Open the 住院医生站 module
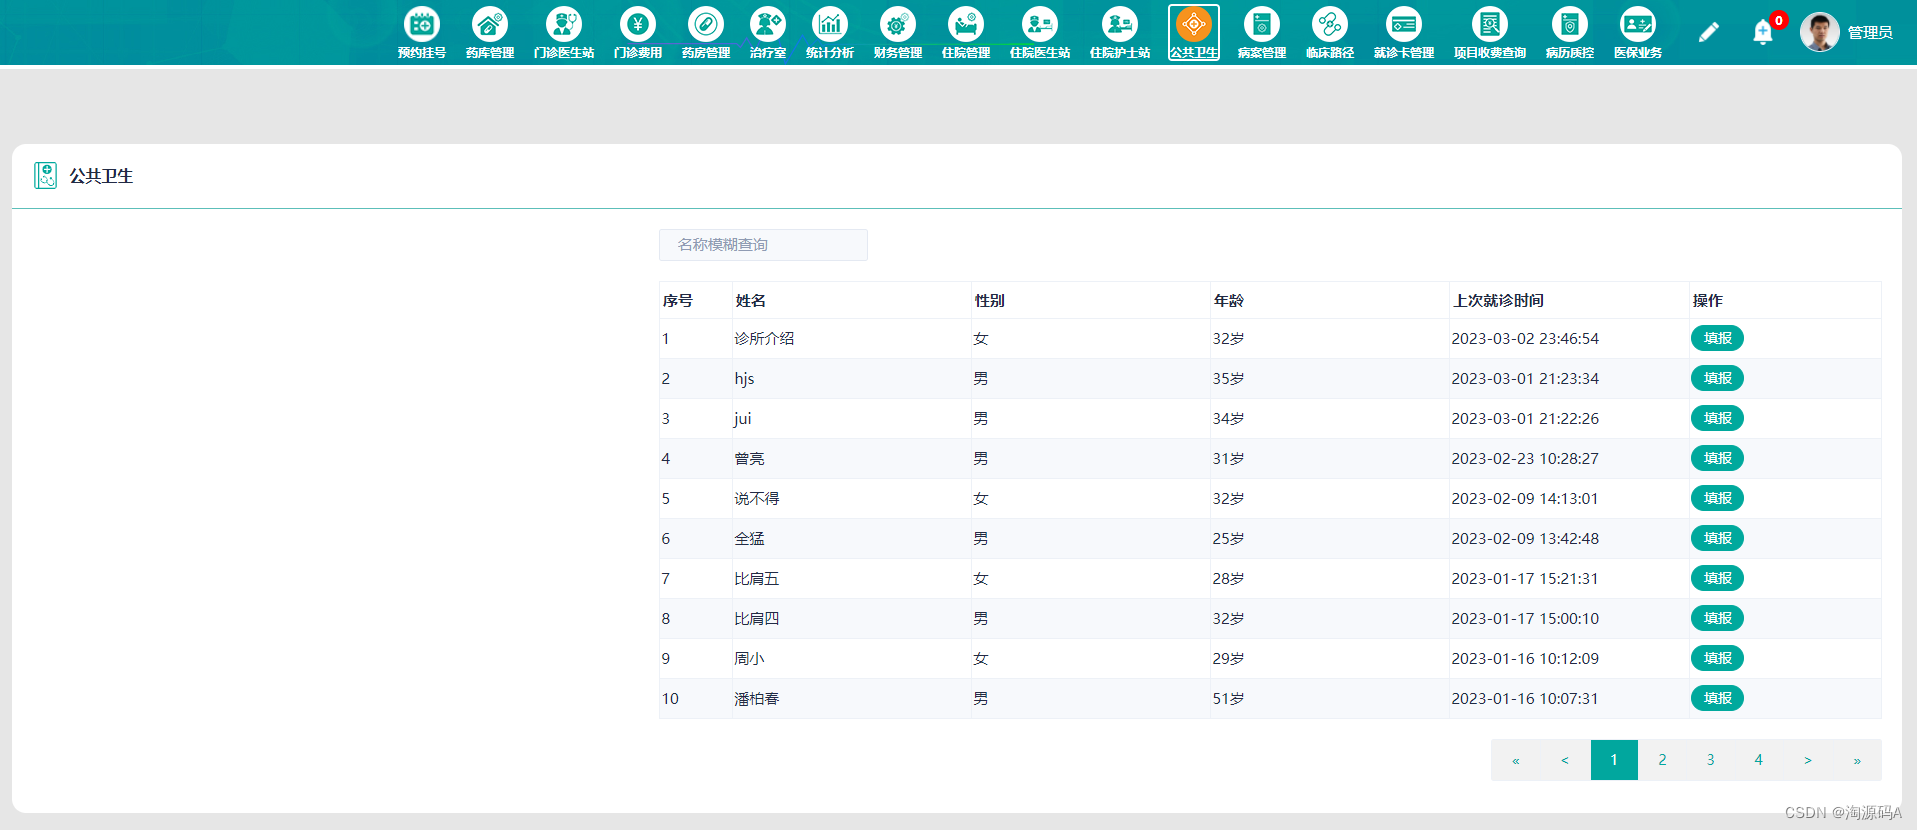The image size is (1917, 830). [x=1040, y=32]
